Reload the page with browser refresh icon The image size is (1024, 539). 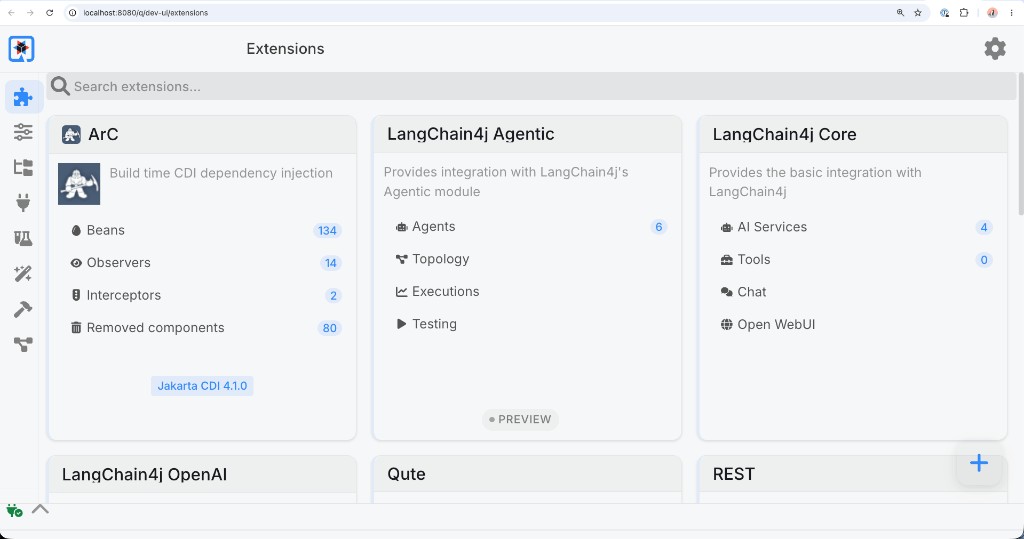[50, 12]
